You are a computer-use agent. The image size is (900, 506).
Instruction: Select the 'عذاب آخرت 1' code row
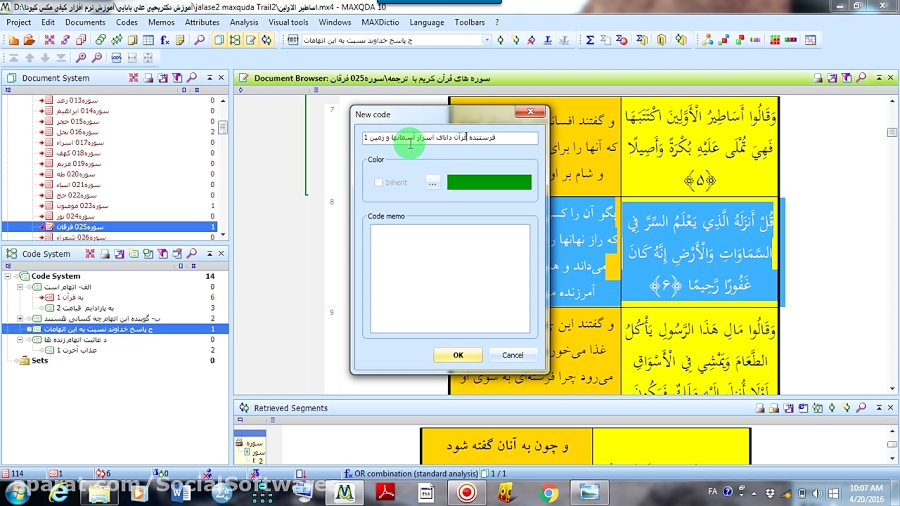(115, 350)
